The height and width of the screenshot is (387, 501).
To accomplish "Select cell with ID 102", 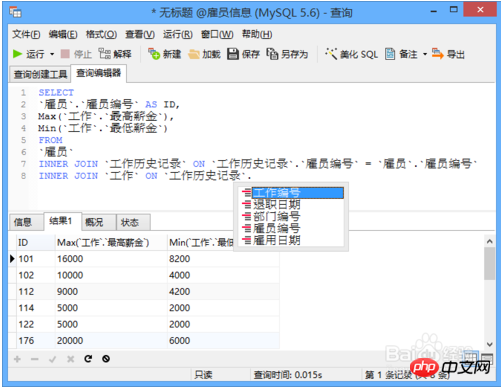I will [x=35, y=275].
